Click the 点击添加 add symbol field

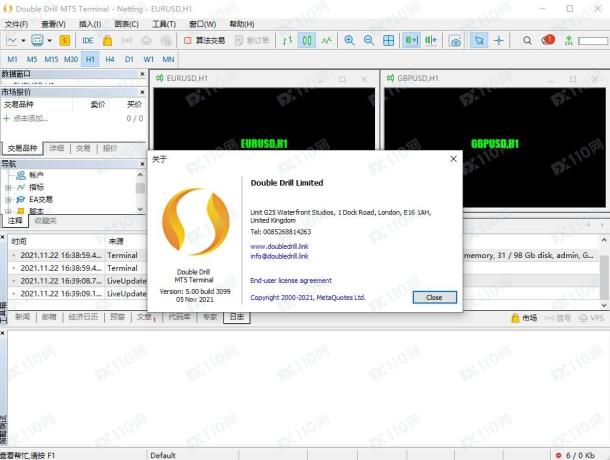(31, 118)
